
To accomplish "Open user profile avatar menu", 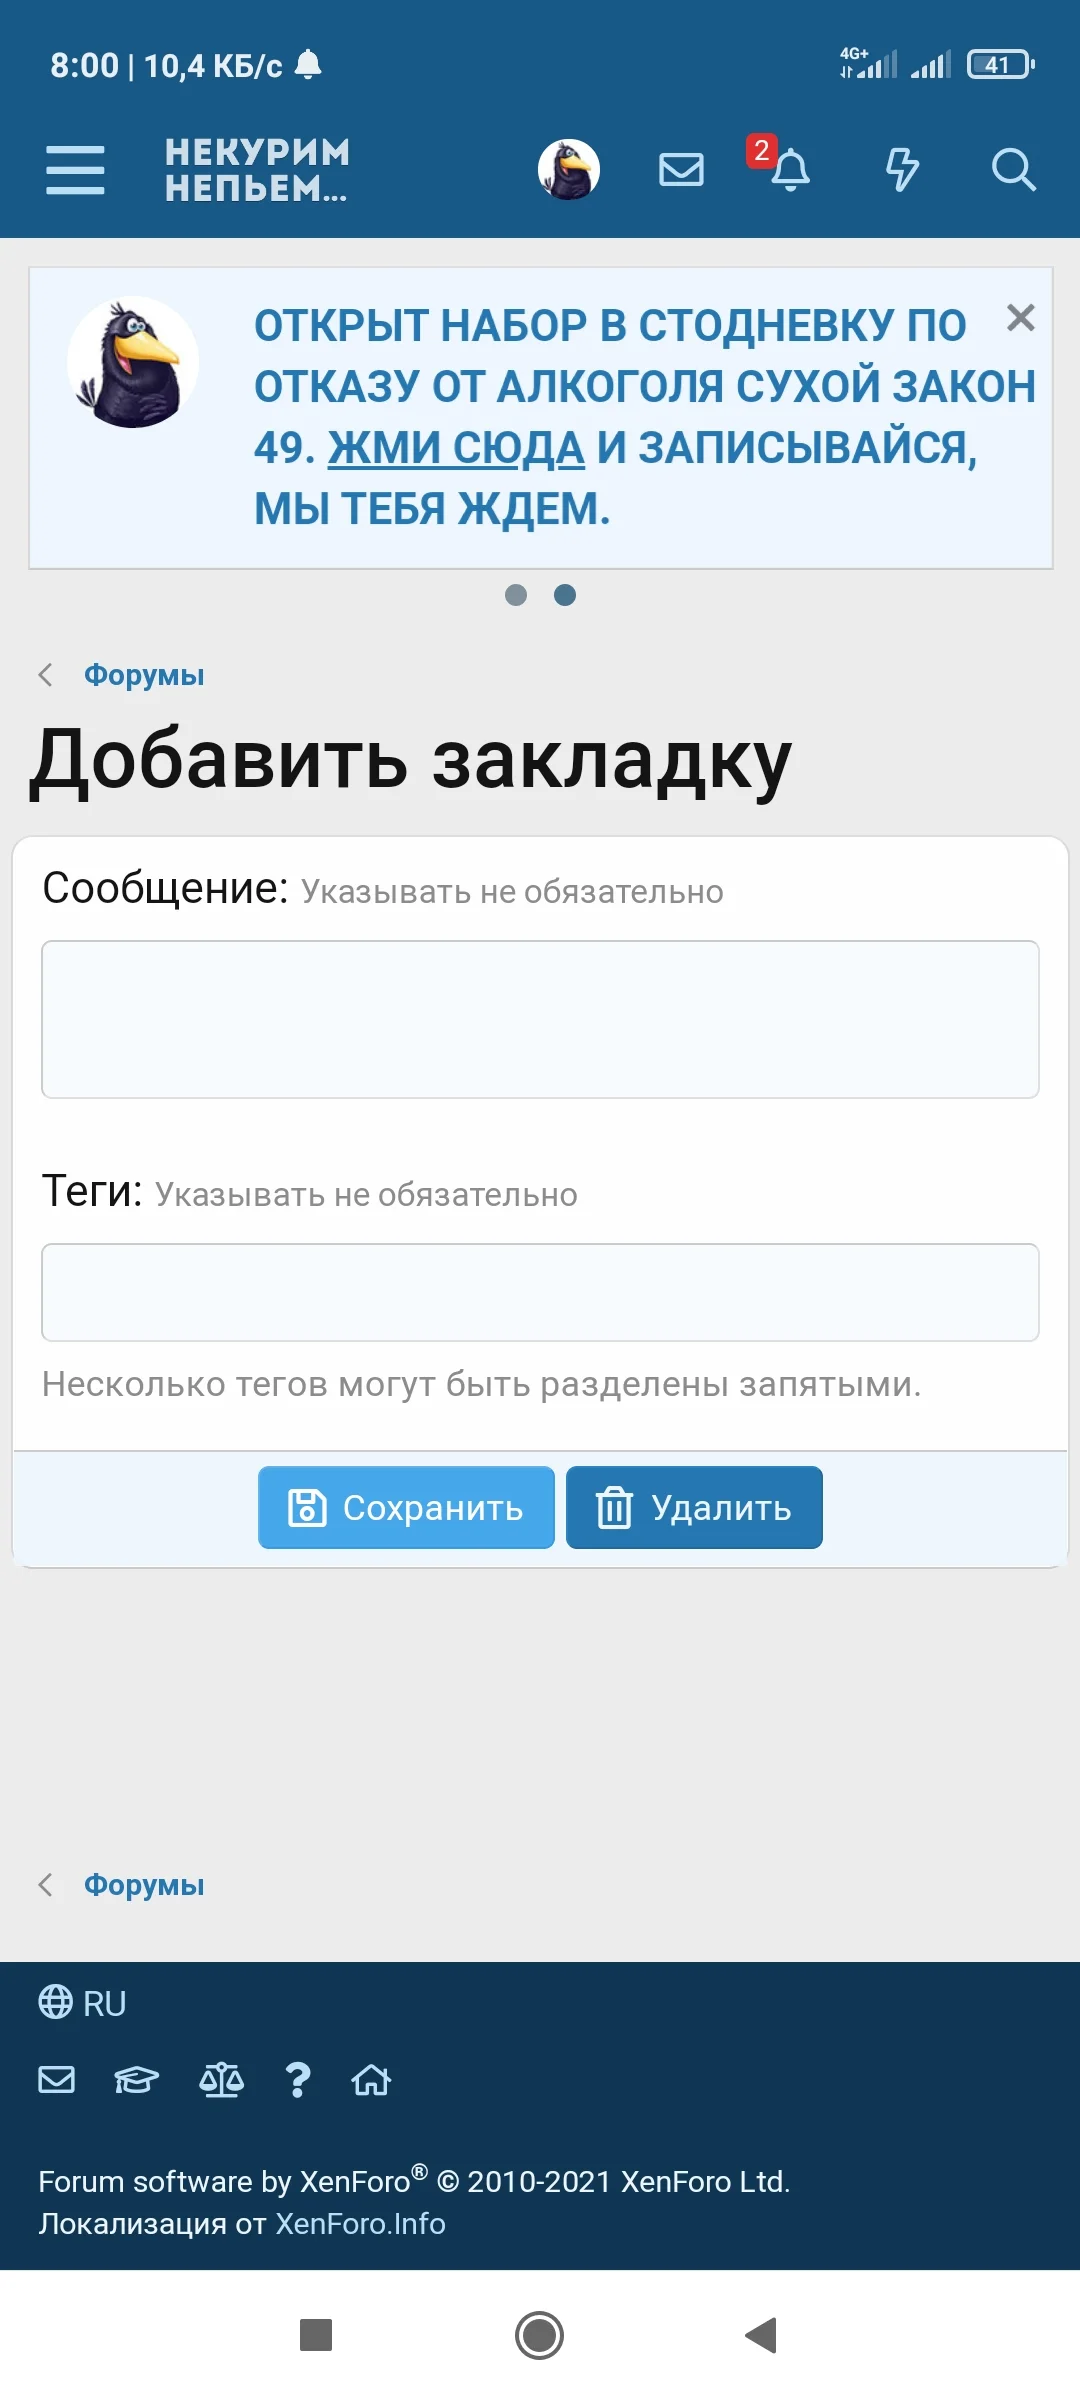I will (x=569, y=169).
